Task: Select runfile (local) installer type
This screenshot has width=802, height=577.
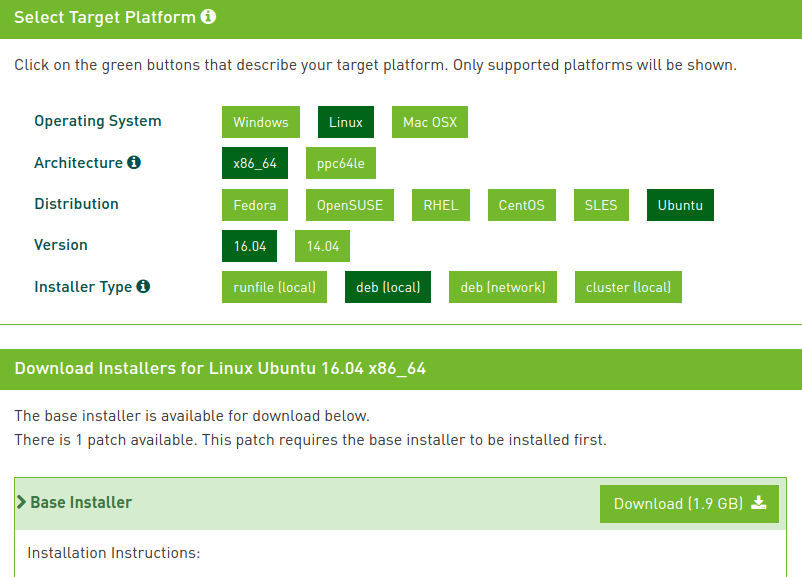Action: click(274, 287)
